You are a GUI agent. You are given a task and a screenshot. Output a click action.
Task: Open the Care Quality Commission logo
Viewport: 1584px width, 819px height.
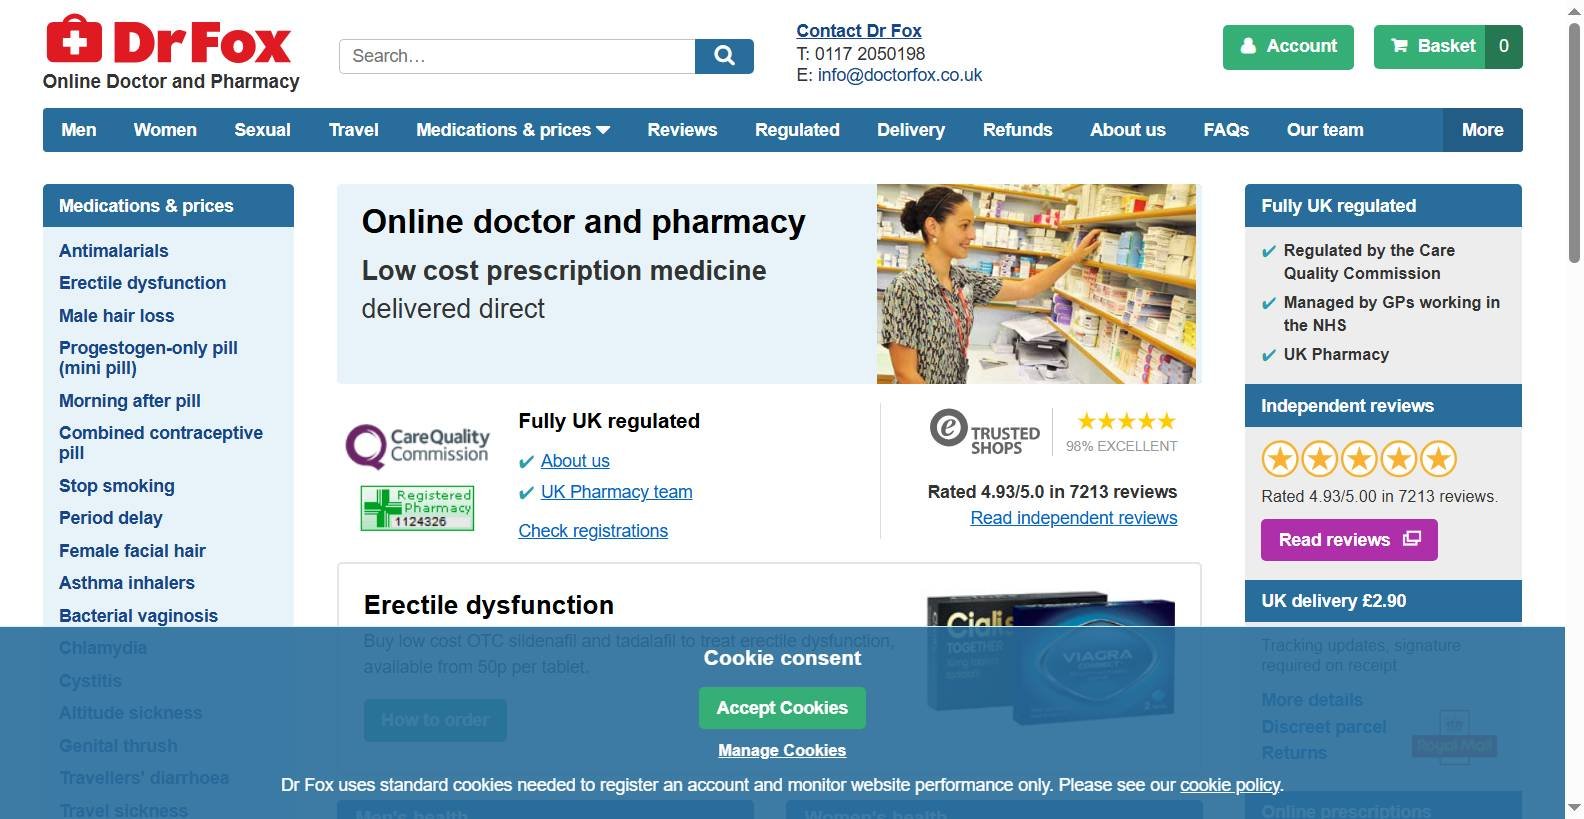coord(417,446)
